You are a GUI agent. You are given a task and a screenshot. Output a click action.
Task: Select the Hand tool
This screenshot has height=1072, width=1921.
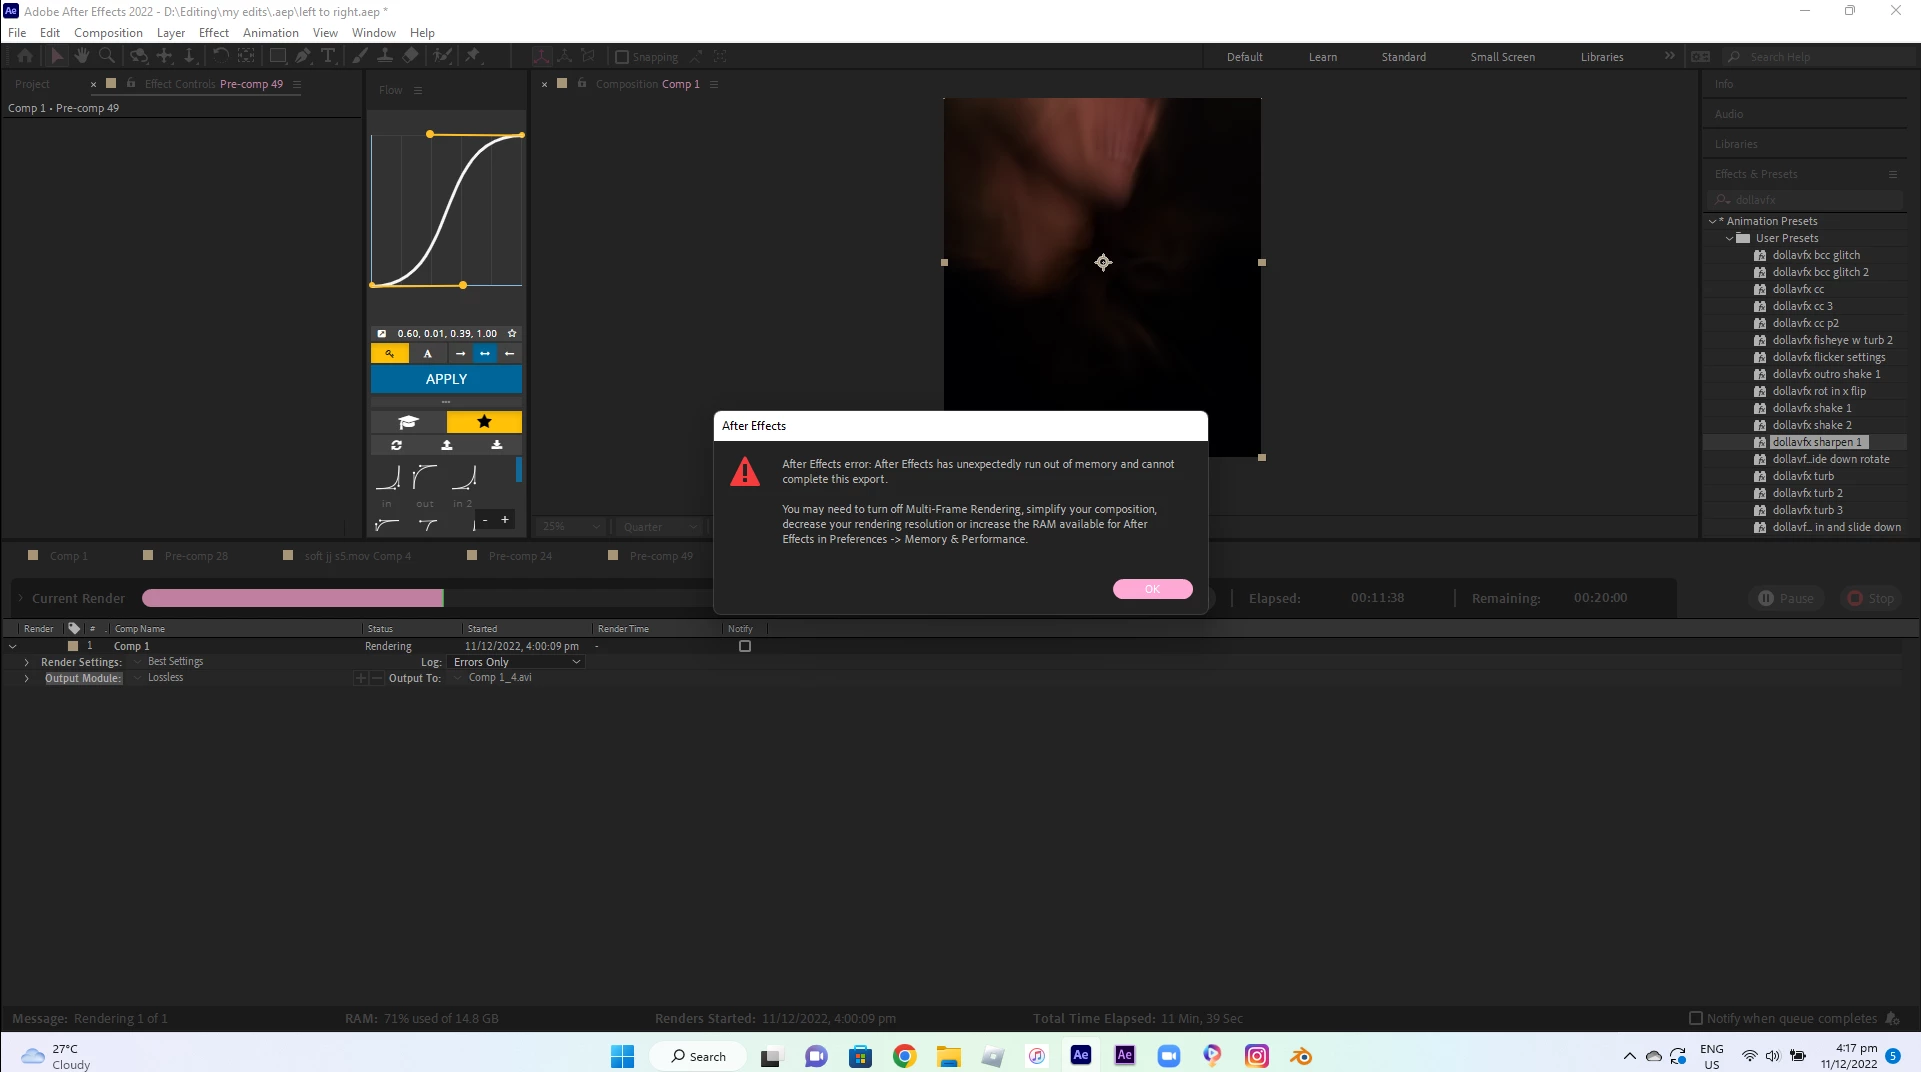click(x=82, y=57)
